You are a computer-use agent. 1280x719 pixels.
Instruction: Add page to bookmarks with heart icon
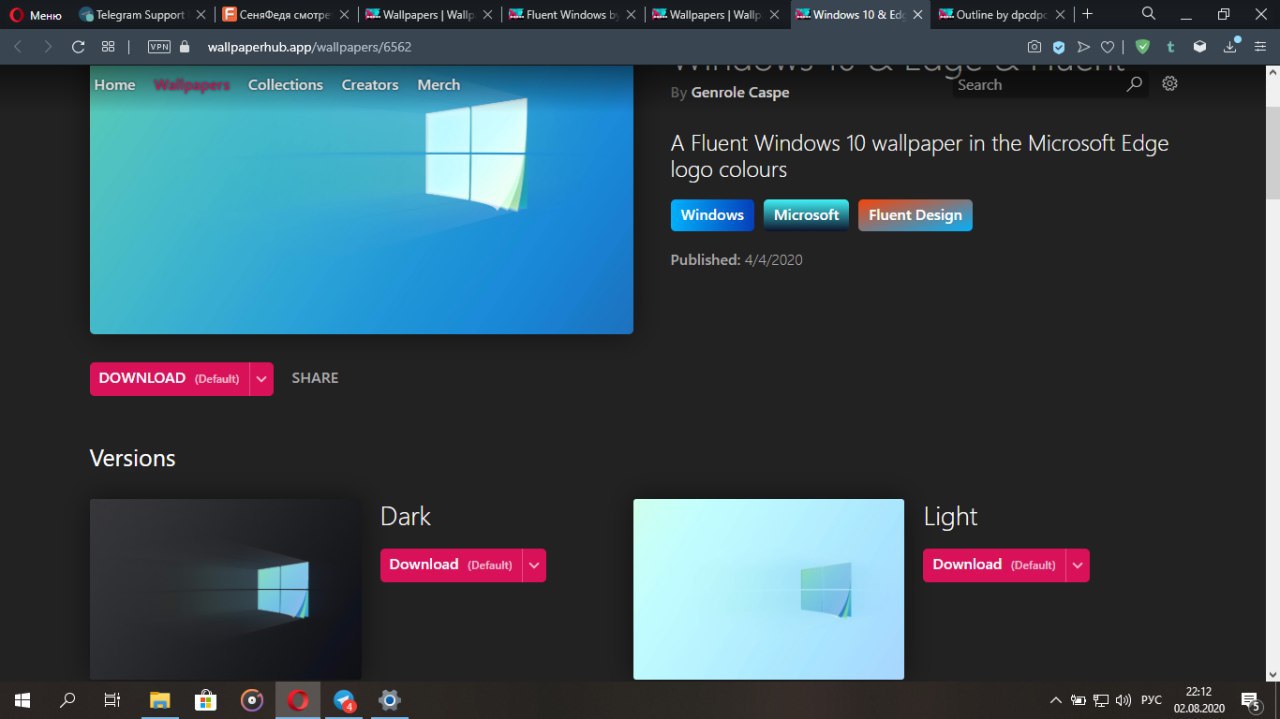pos(1107,47)
